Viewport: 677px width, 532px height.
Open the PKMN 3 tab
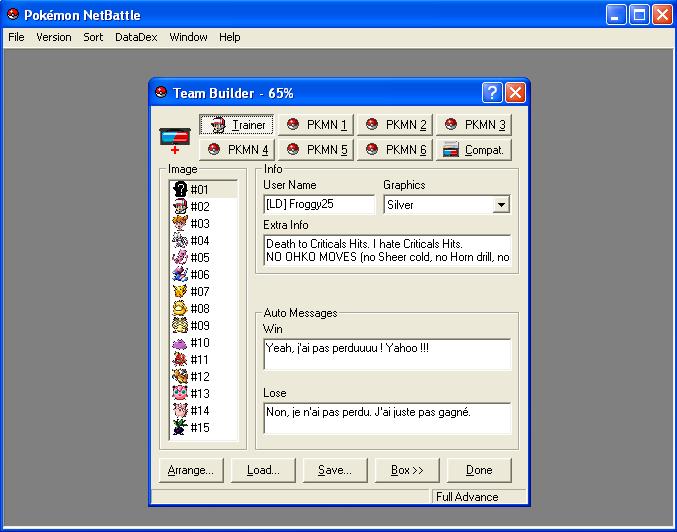point(474,125)
